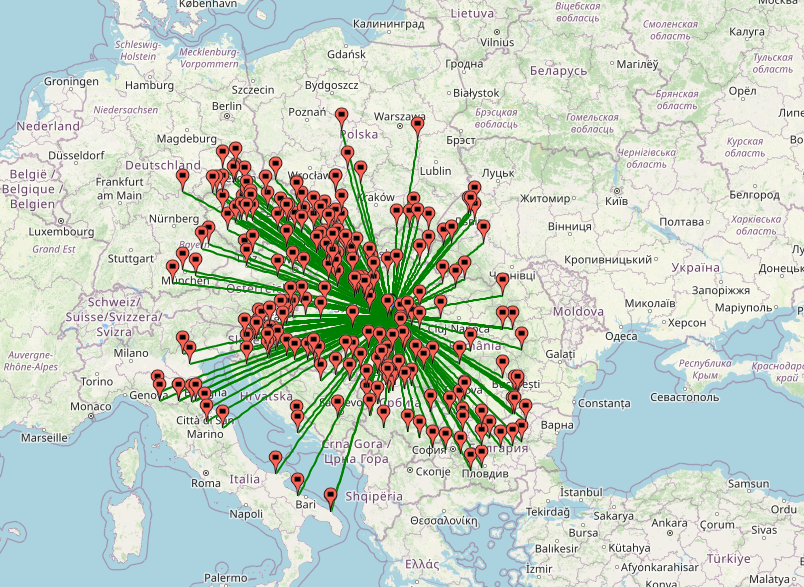804x587 pixels.
Task: Click the Türkiye country label
Action: point(729,559)
